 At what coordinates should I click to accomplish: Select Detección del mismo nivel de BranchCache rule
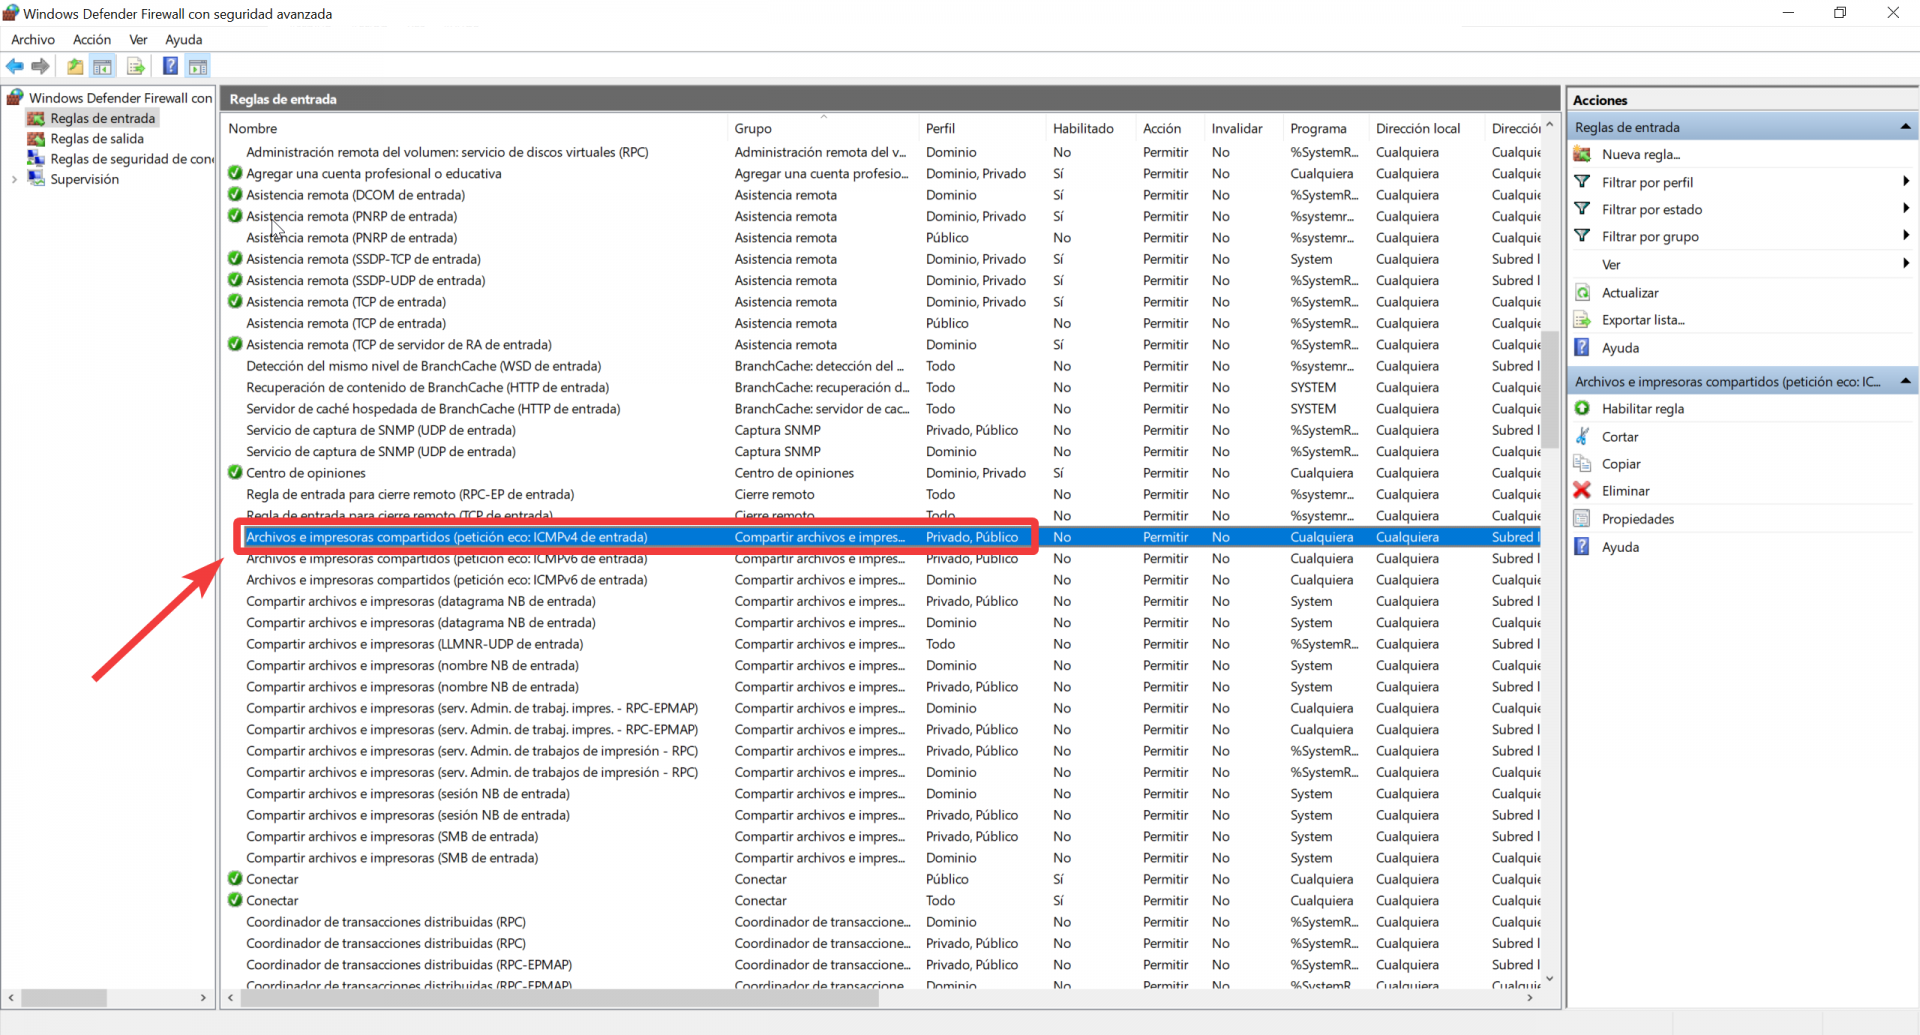pyautogui.click(x=884, y=366)
